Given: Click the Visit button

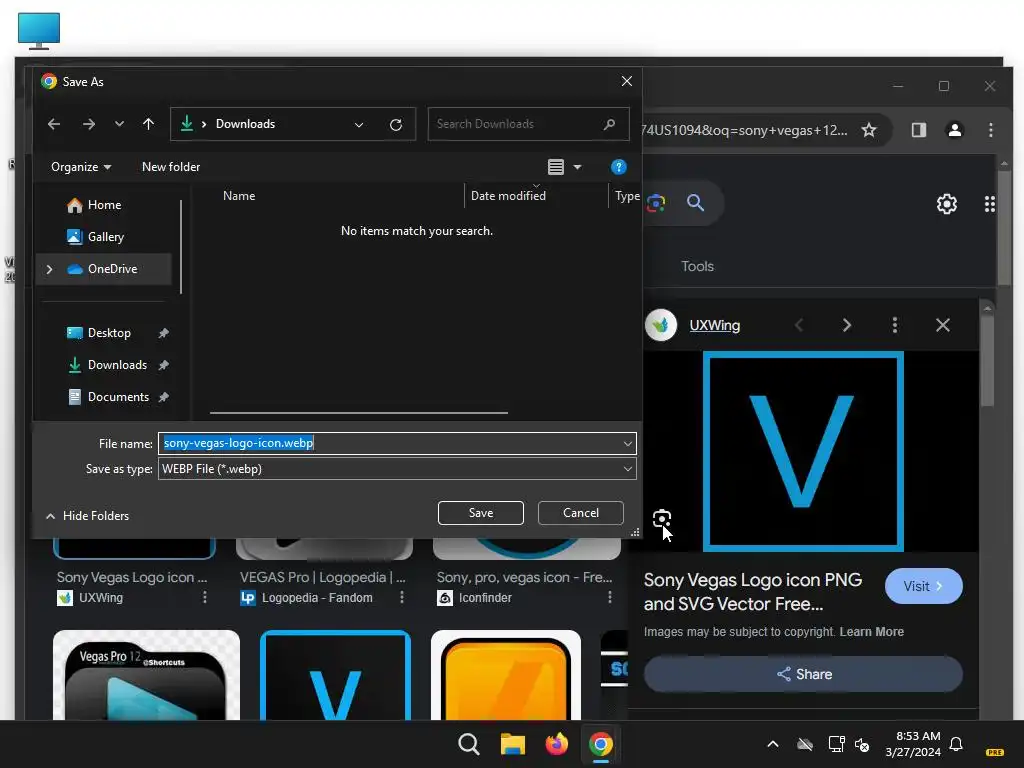Looking at the screenshot, I should coord(923,586).
